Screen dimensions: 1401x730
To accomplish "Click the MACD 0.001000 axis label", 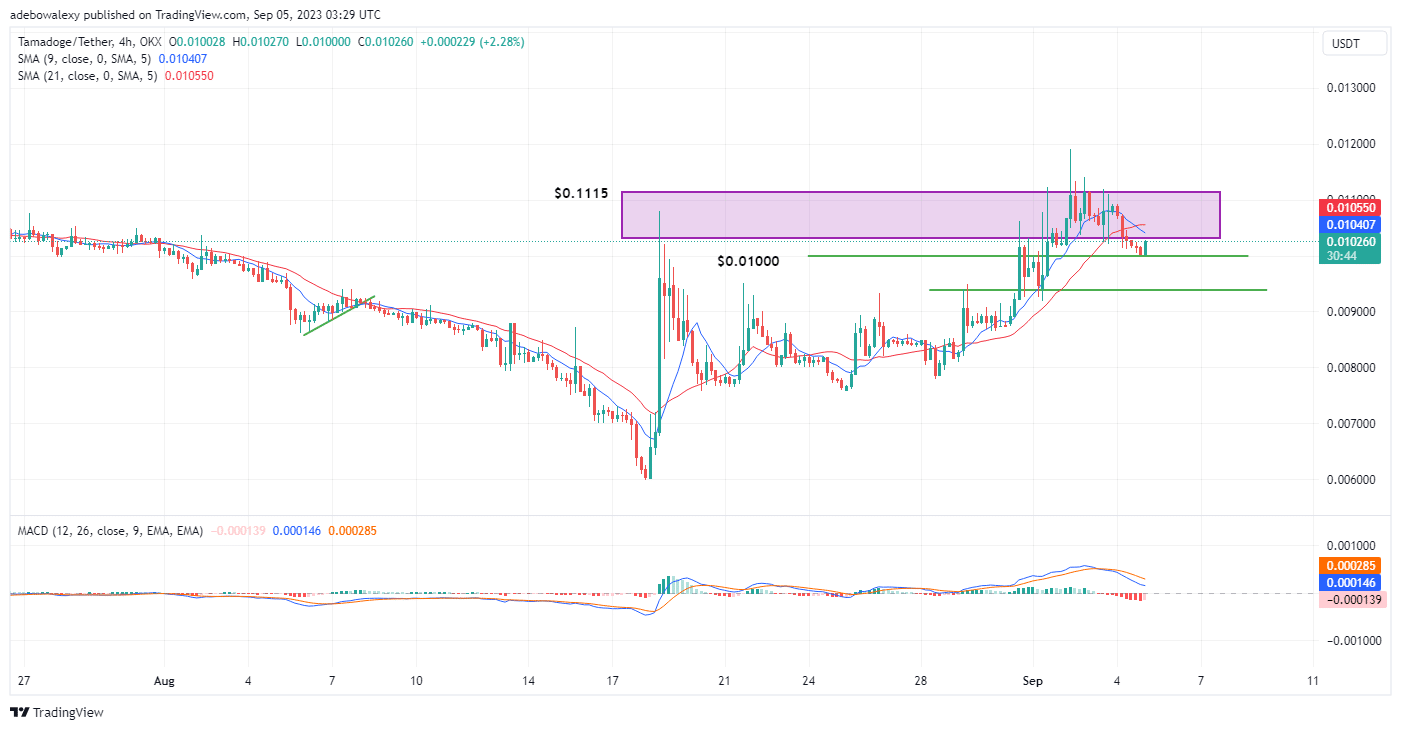I will pos(1352,546).
